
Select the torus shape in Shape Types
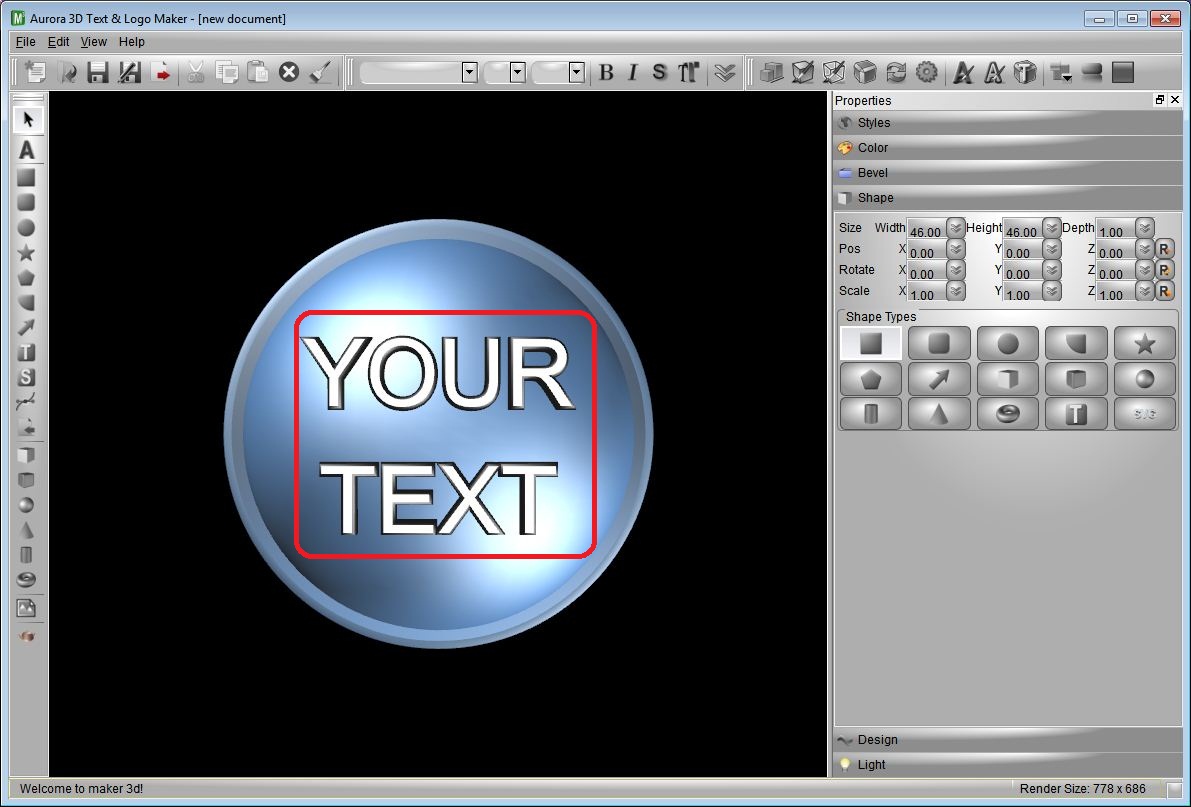click(x=1008, y=412)
